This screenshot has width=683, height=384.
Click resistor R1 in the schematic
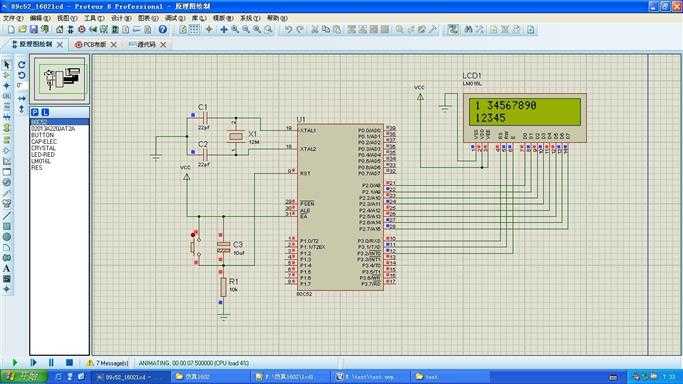(x=223, y=287)
